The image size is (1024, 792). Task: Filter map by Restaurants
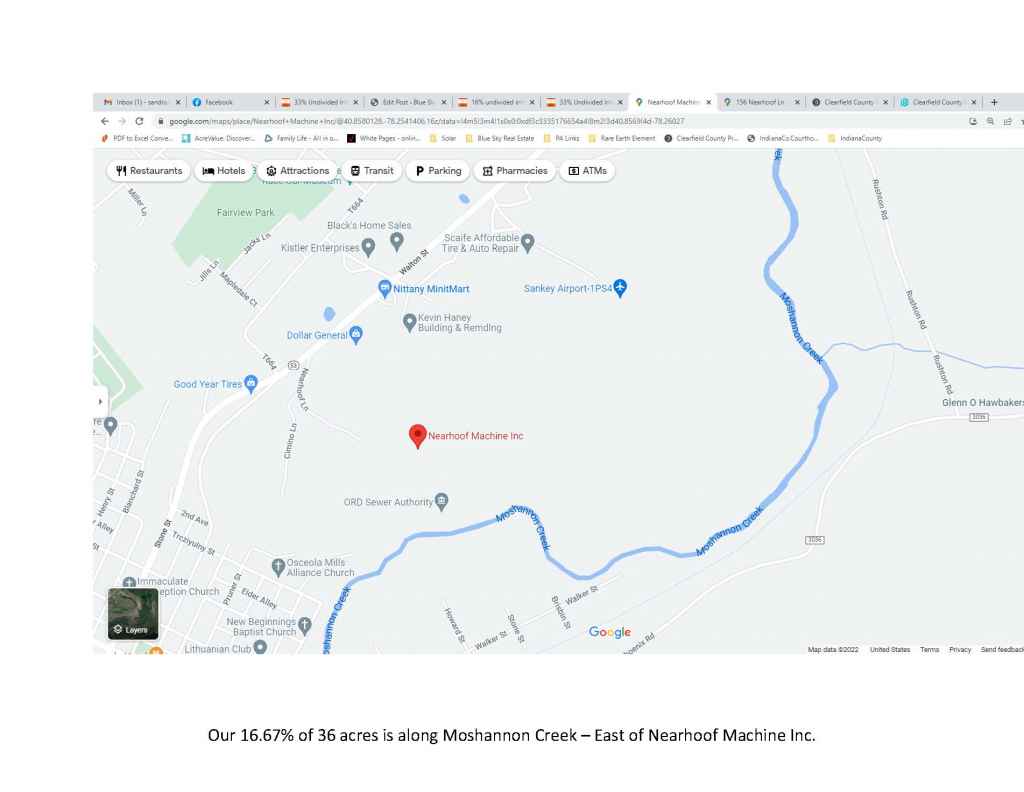[x=149, y=171]
